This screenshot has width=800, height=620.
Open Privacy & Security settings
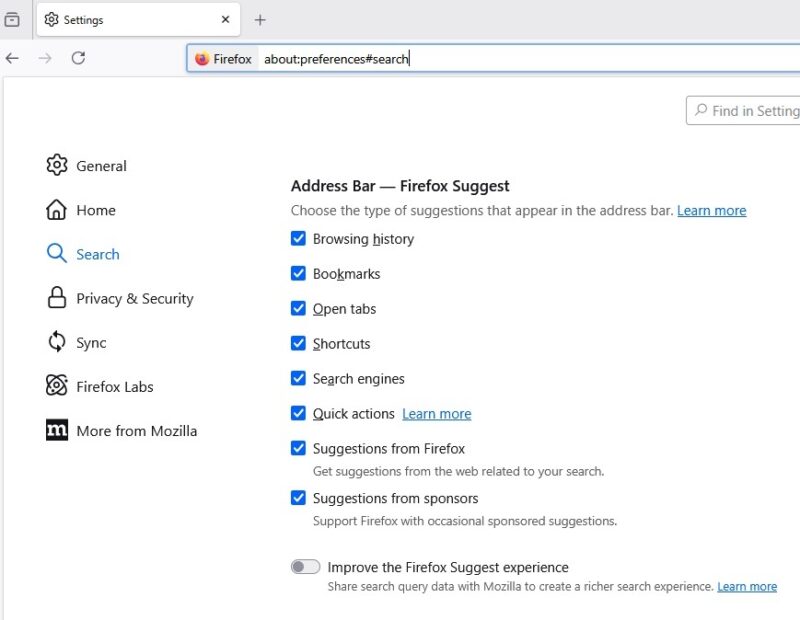134,298
